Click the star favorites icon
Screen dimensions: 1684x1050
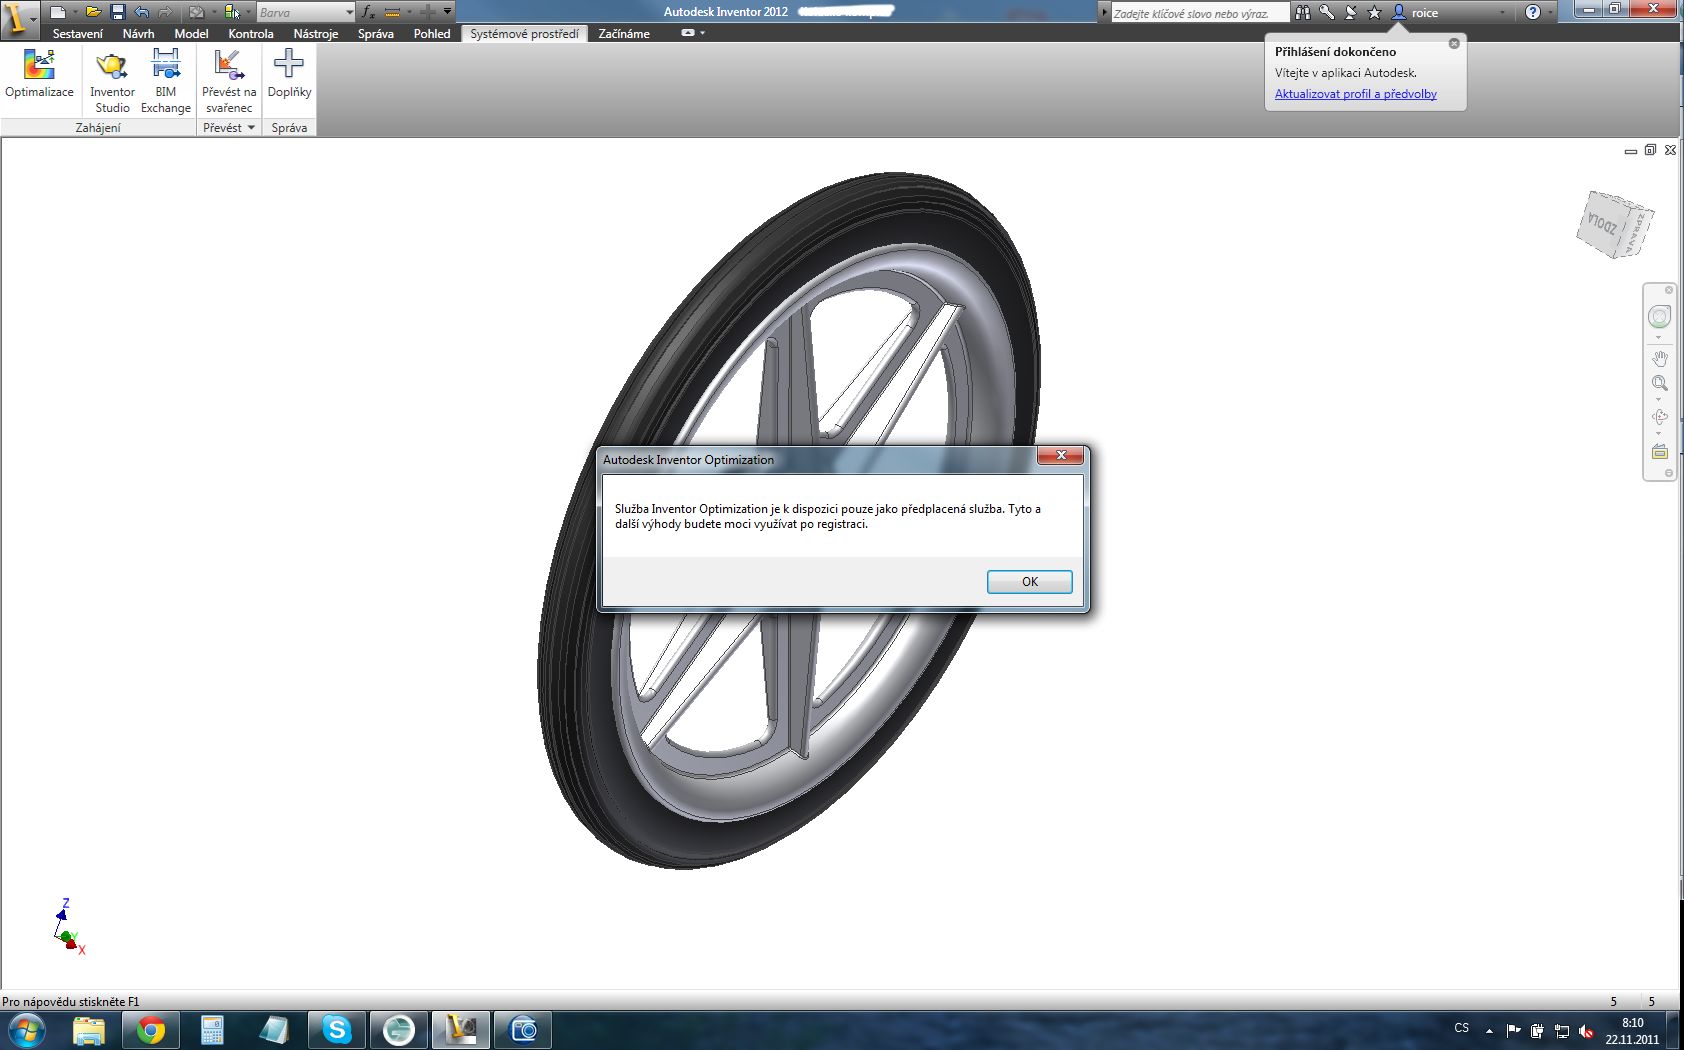[1375, 12]
